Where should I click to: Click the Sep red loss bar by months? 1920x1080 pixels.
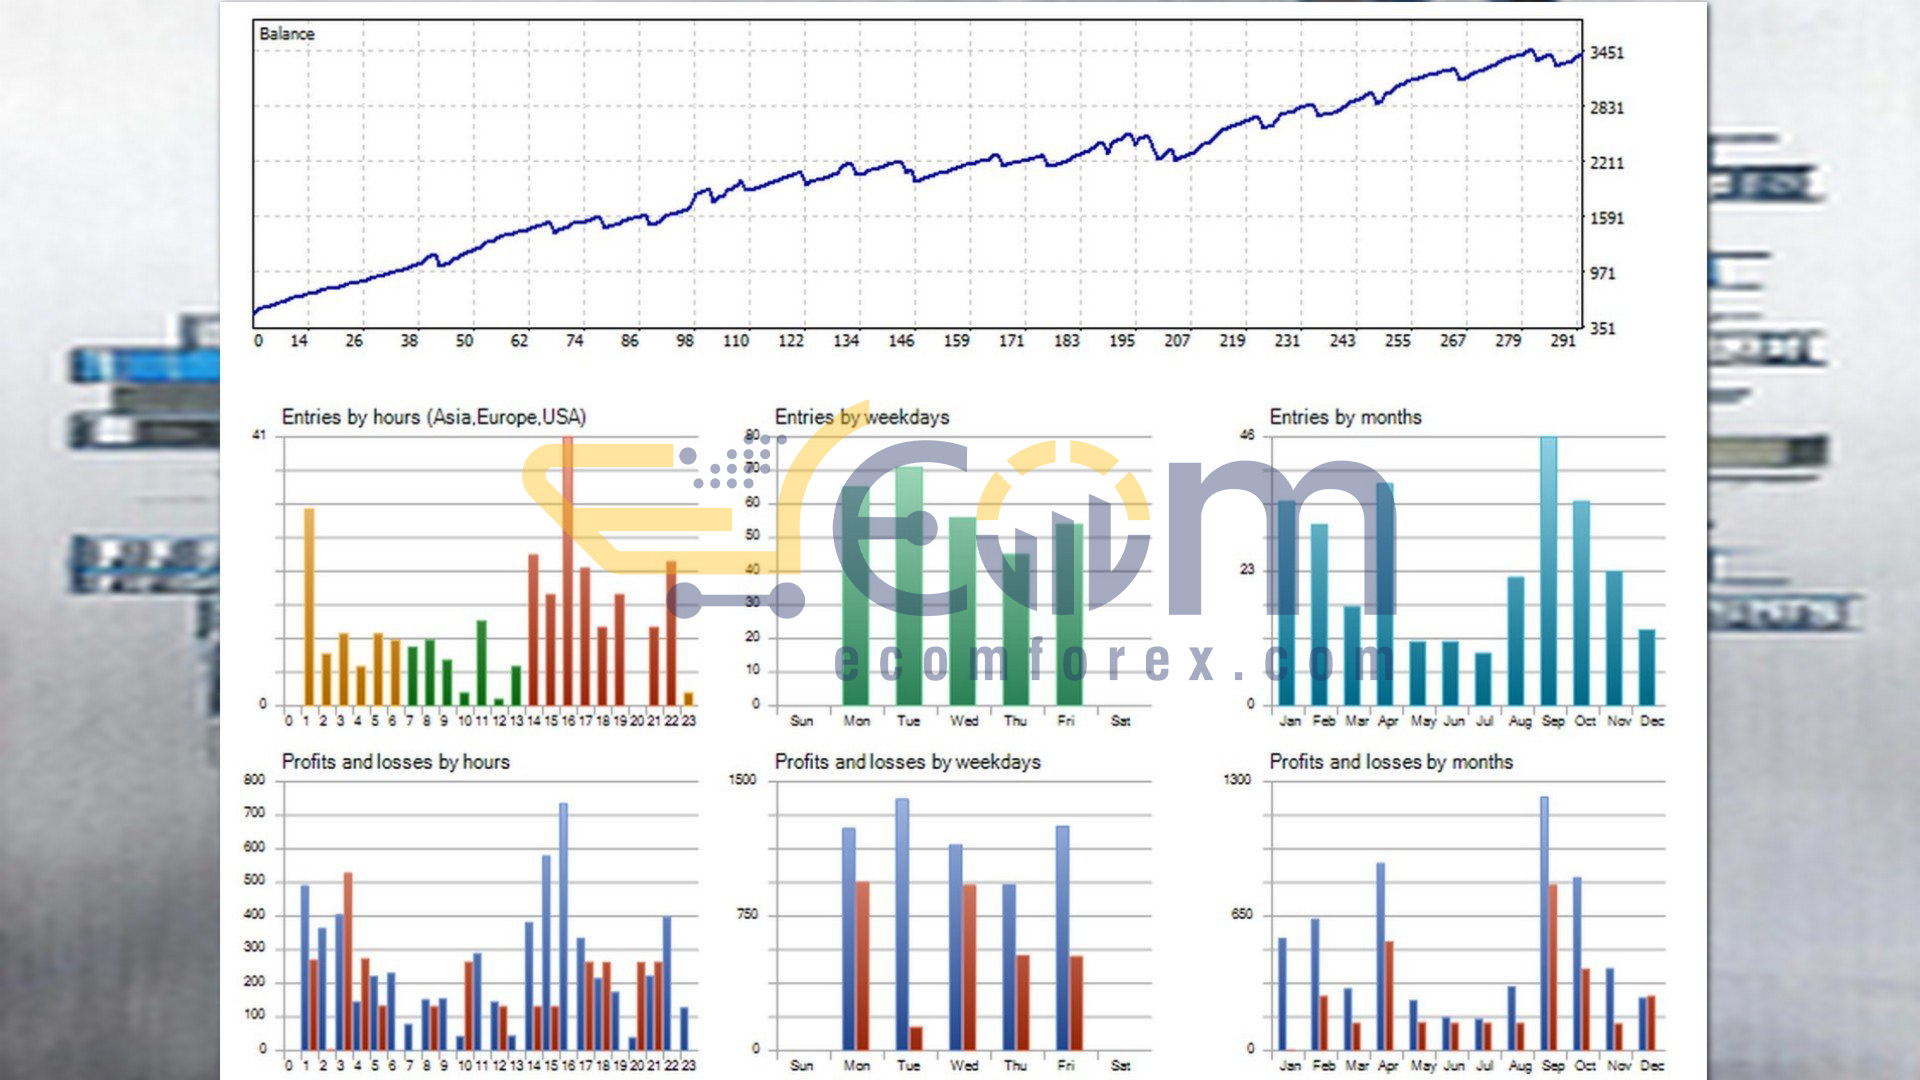pyautogui.click(x=1553, y=965)
